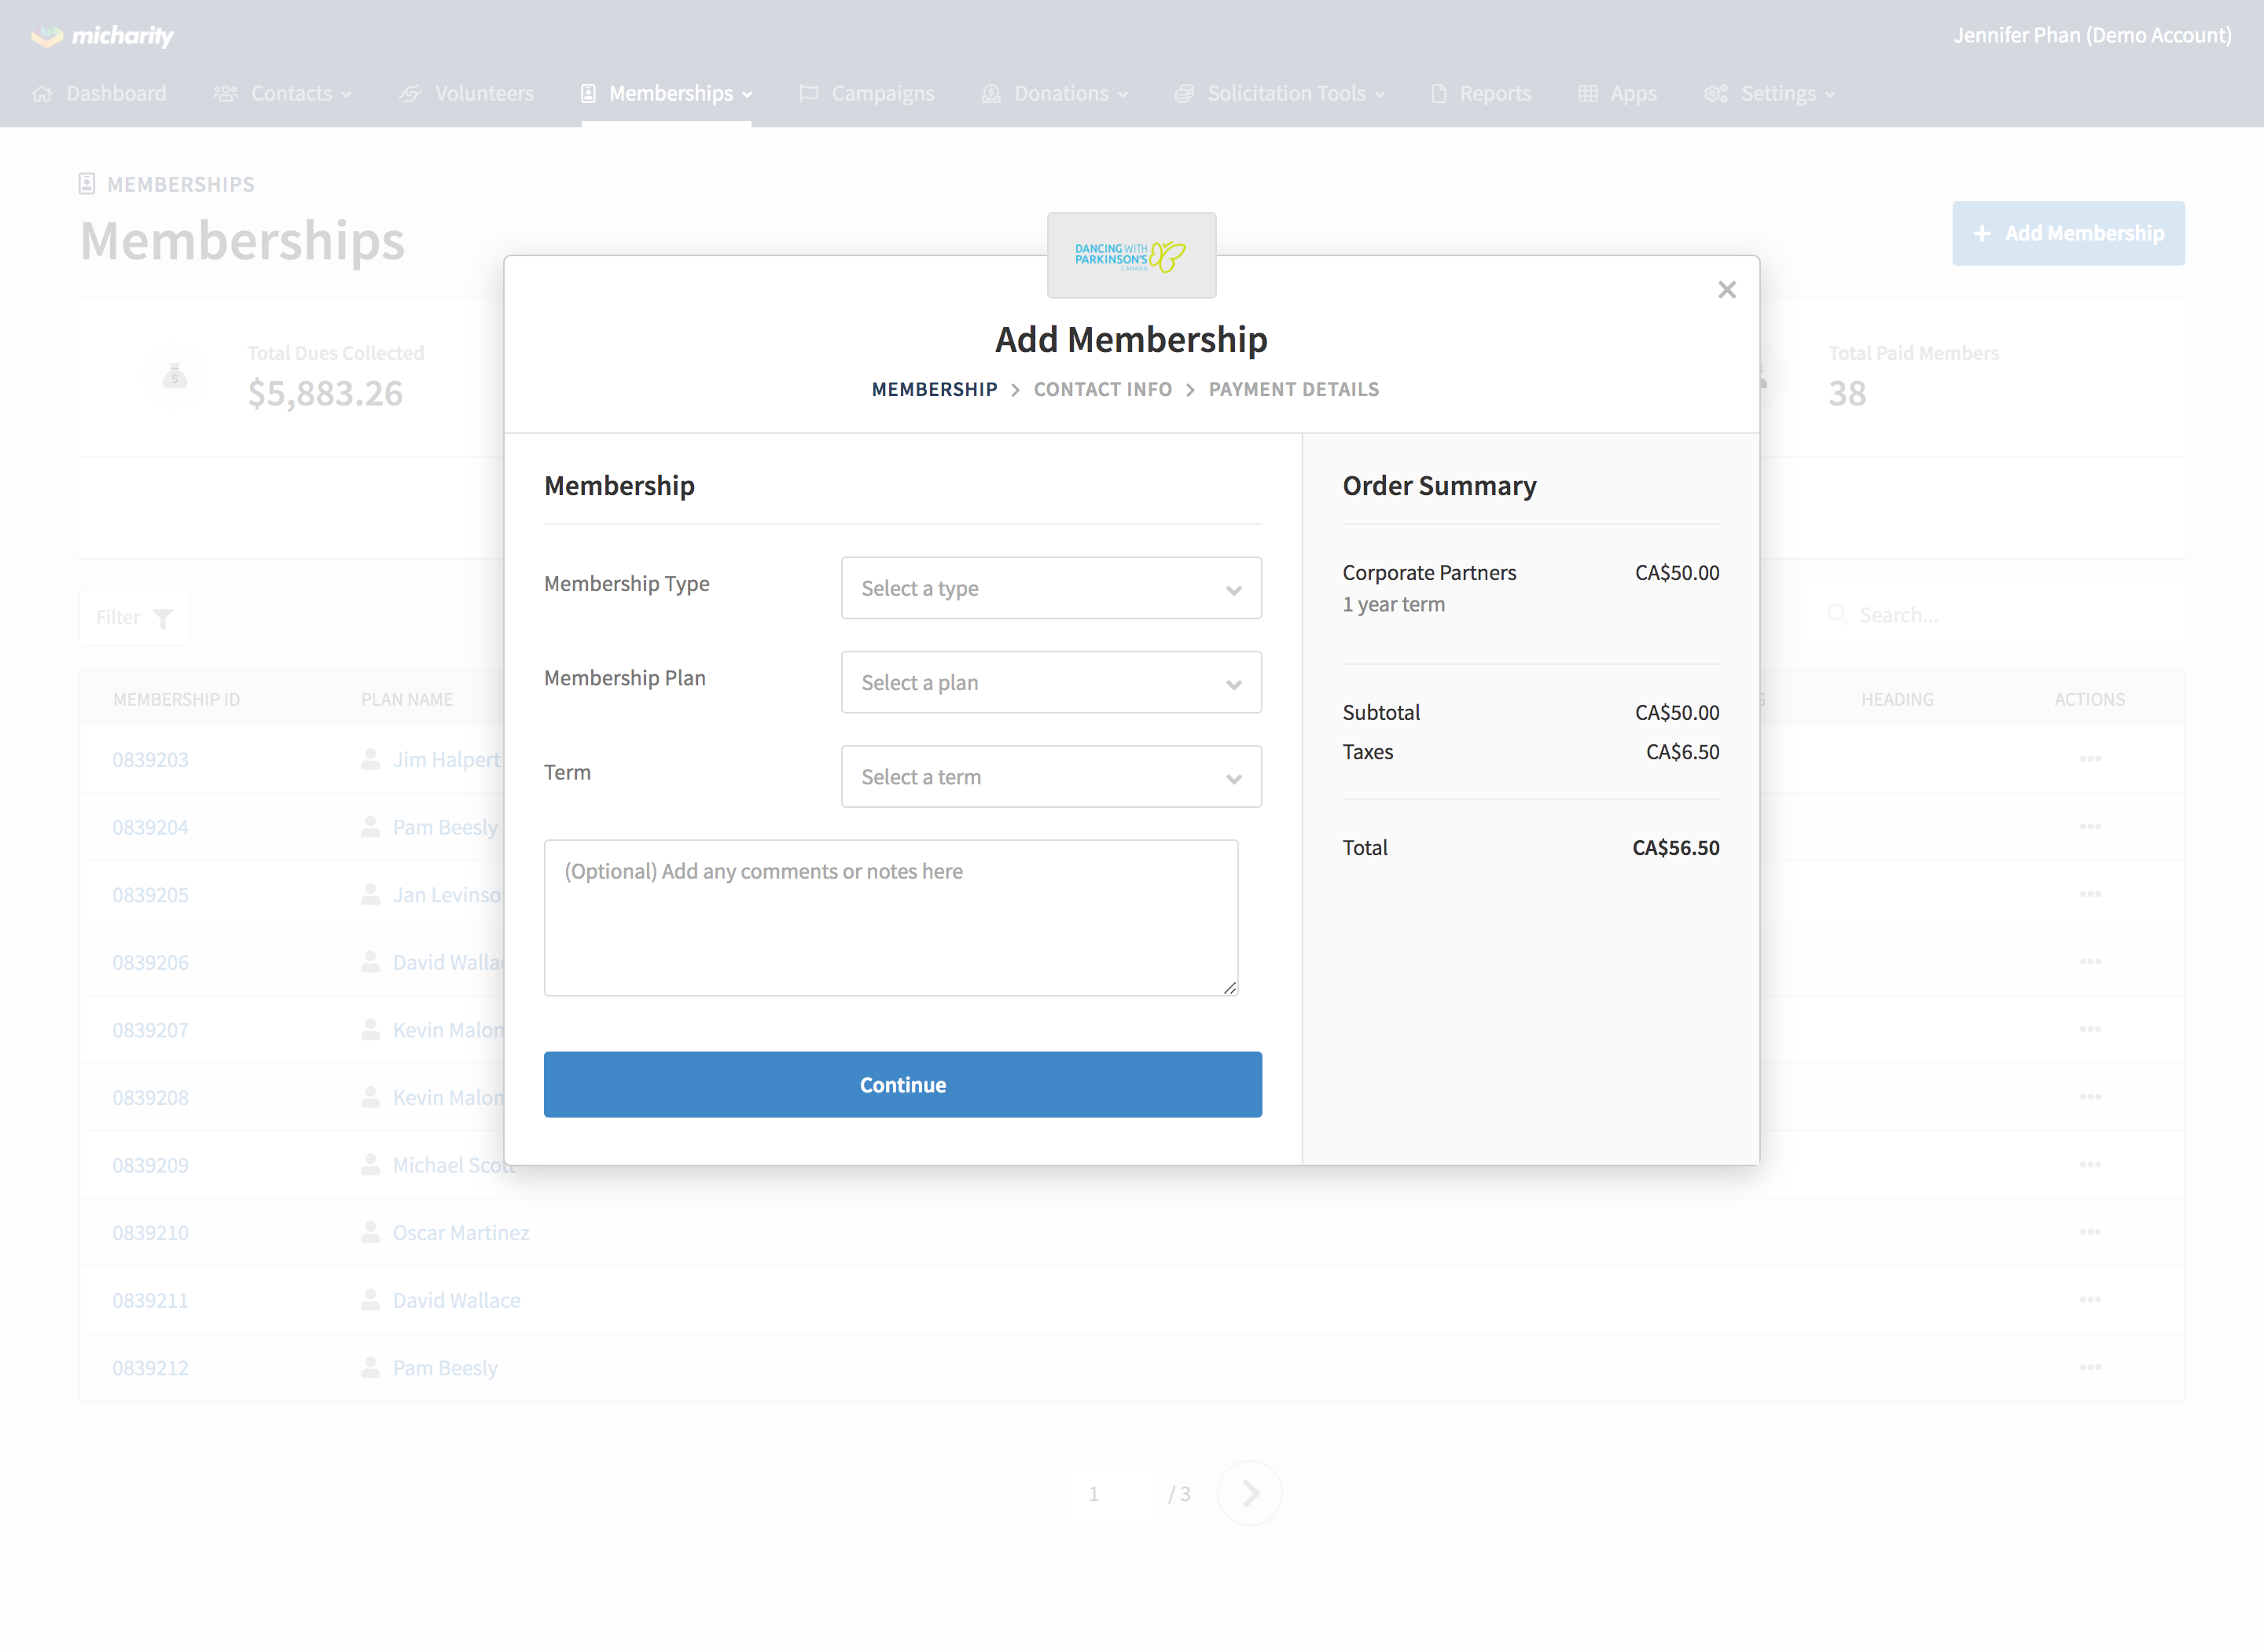Open actions menu for membership 0839212
The height and width of the screenshot is (1652, 2264).
click(x=2090, y=1367)
